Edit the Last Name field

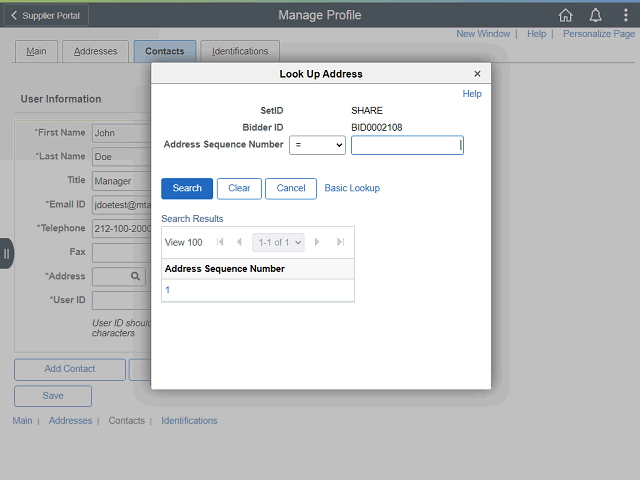click(122, 157)
